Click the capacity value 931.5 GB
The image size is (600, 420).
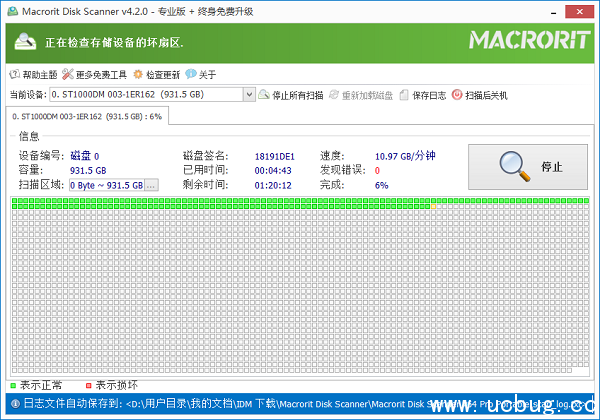(88, 171)
